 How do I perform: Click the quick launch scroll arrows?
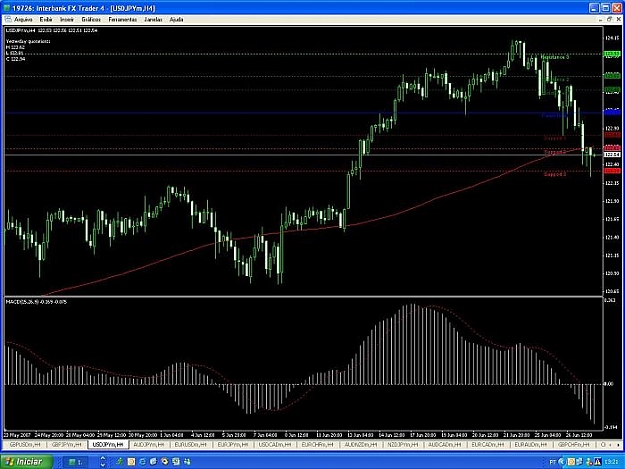103,462
